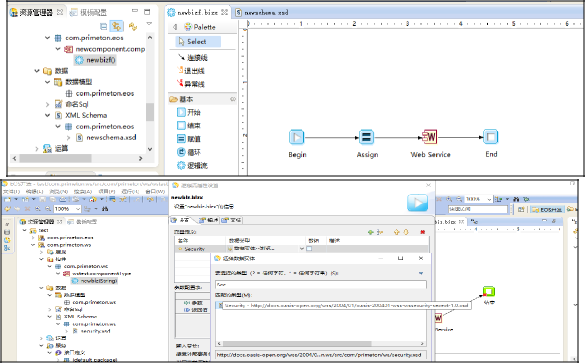
Task: Pick the 结束 end node in the Palette
Action: click(189, 125)
